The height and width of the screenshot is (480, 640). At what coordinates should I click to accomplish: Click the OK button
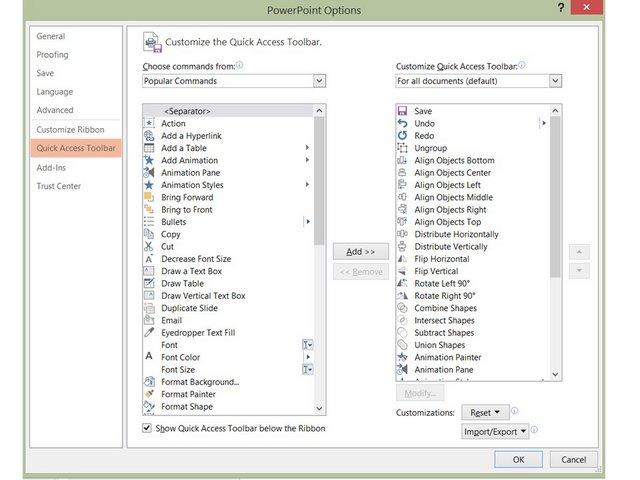coord(518,459)
